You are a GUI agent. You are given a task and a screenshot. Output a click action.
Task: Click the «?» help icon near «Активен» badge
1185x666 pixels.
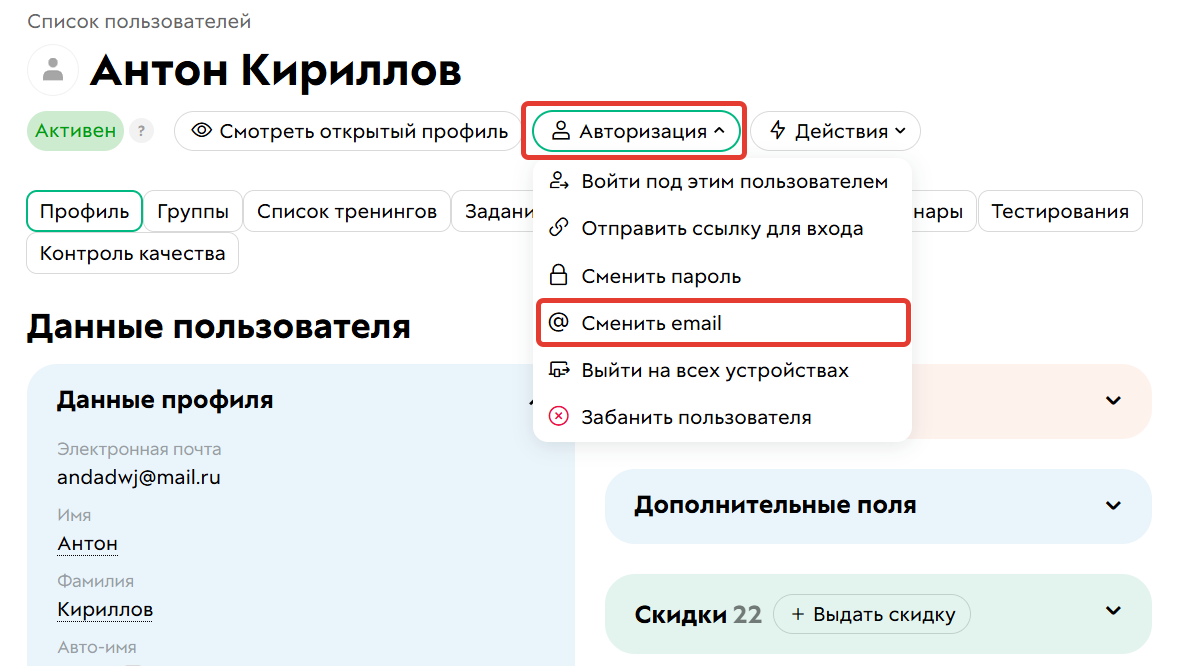pyautogui.click(x=141, y=131)
